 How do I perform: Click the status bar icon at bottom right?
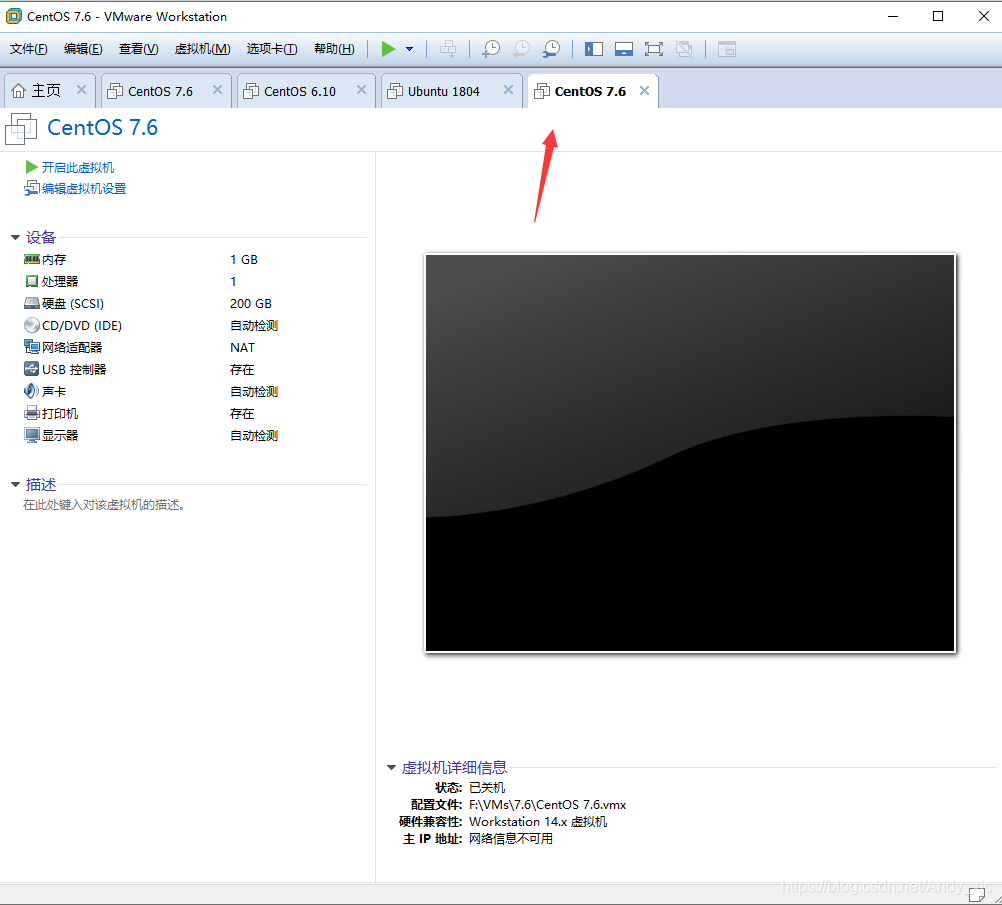pyautogui.click(x=976, y=894)
